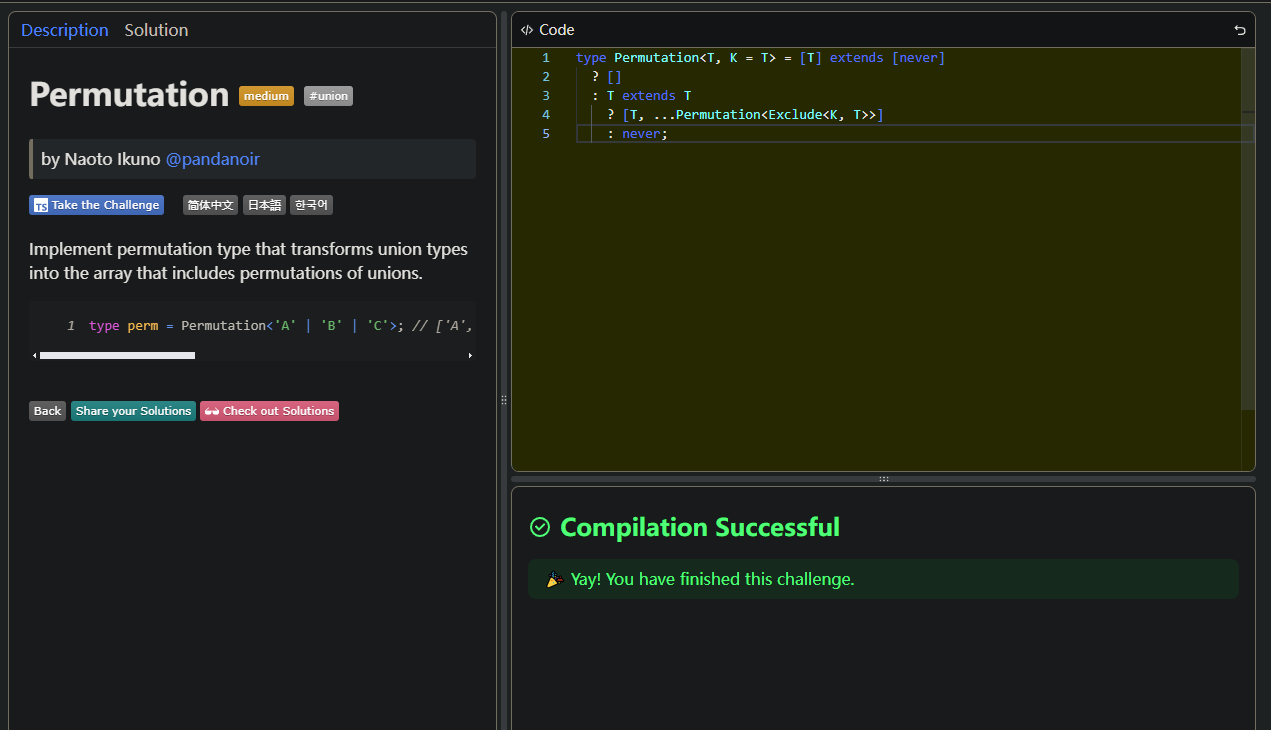Select the 简体中文 language badge
Screen dimensions: 1271x730
point(210,205)
